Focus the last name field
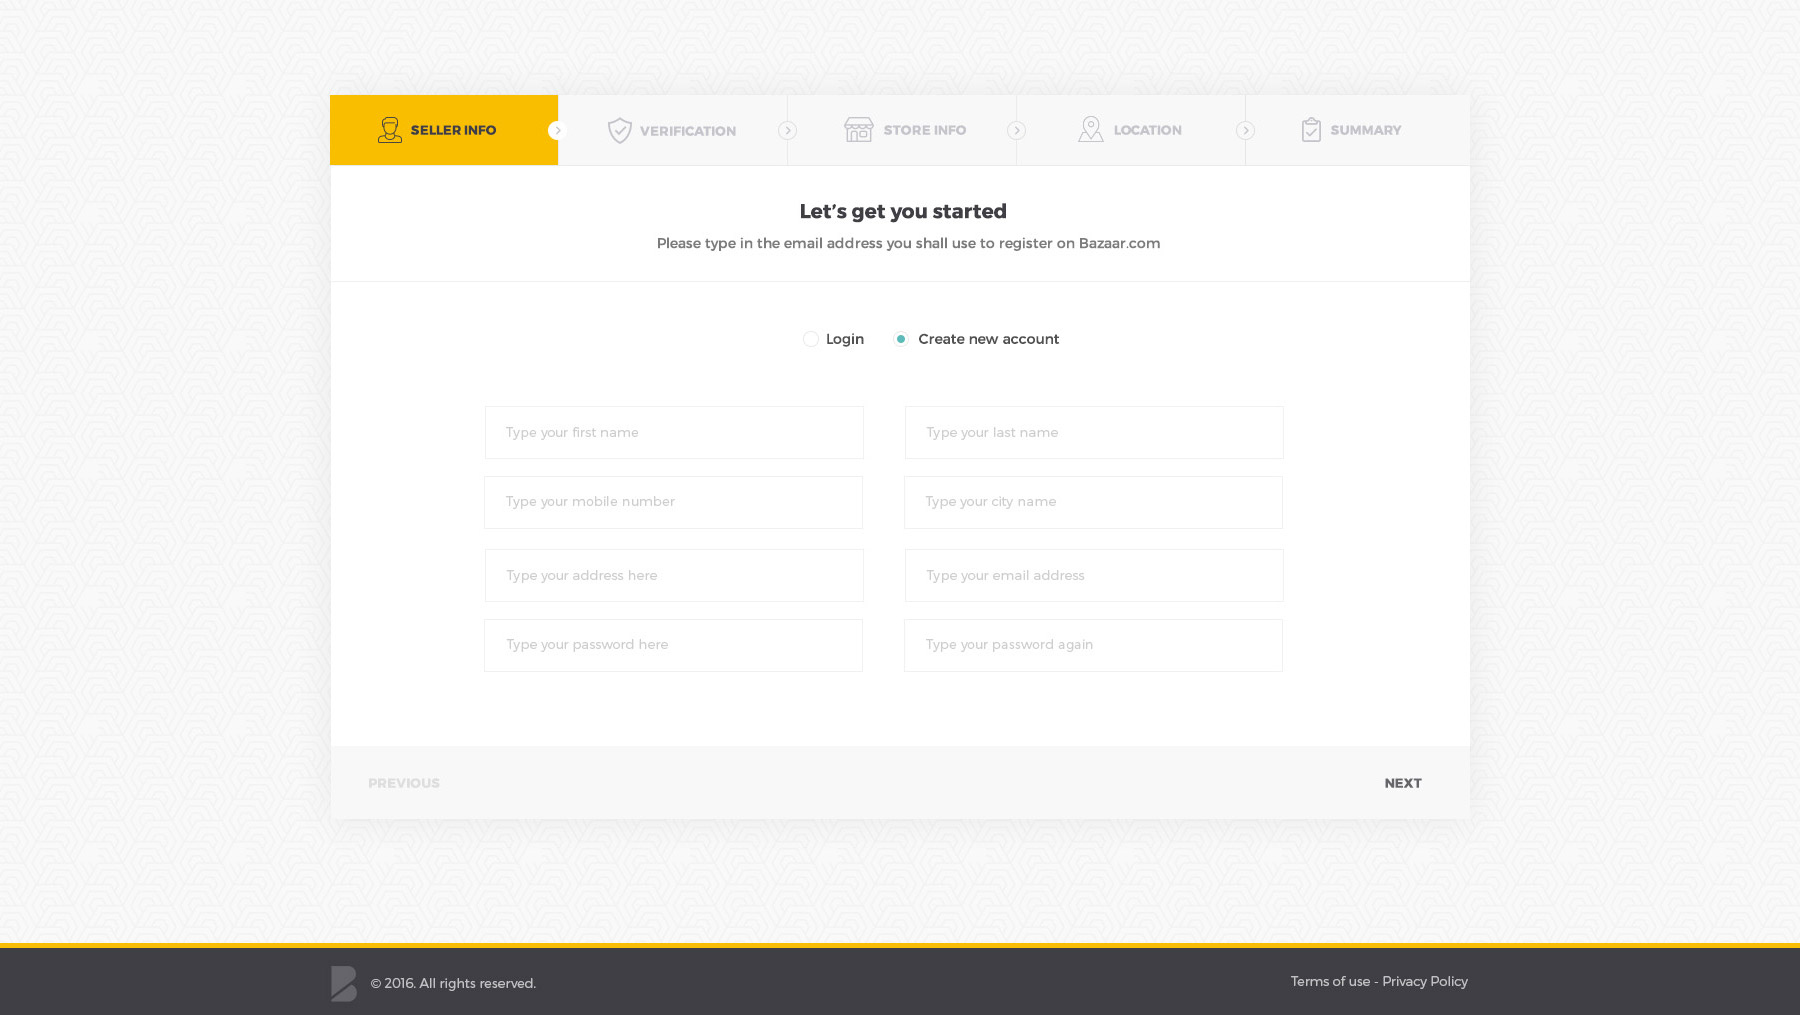 click(x=1094, y=432)
